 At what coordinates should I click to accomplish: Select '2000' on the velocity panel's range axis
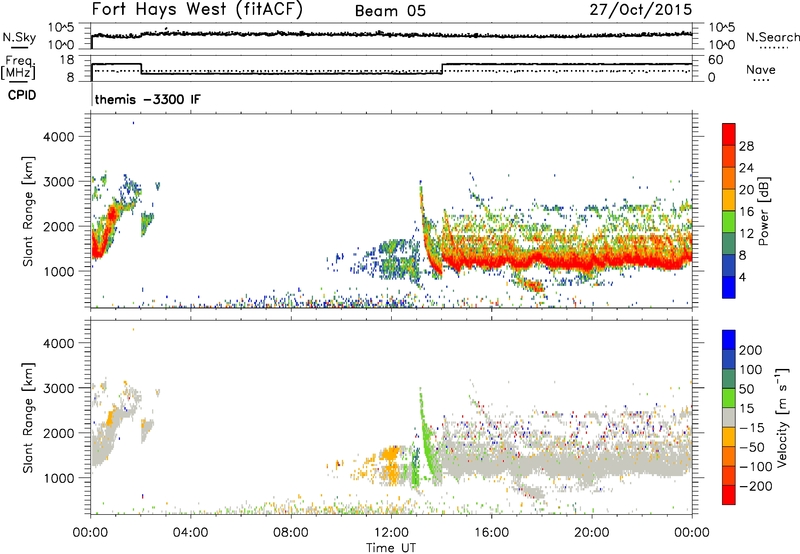59,433
